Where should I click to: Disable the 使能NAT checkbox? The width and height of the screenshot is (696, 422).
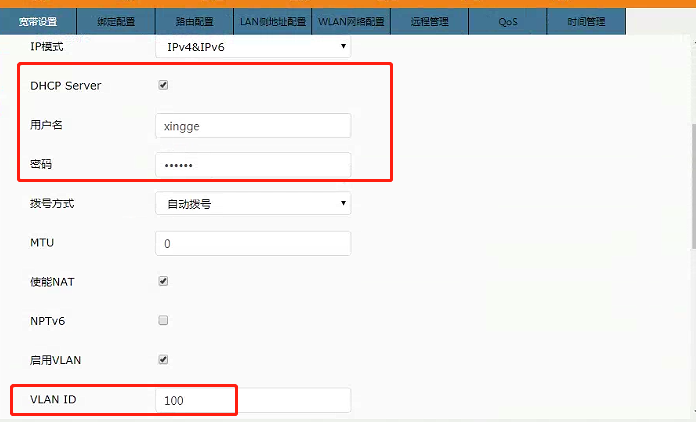click(x=164, y=282)
